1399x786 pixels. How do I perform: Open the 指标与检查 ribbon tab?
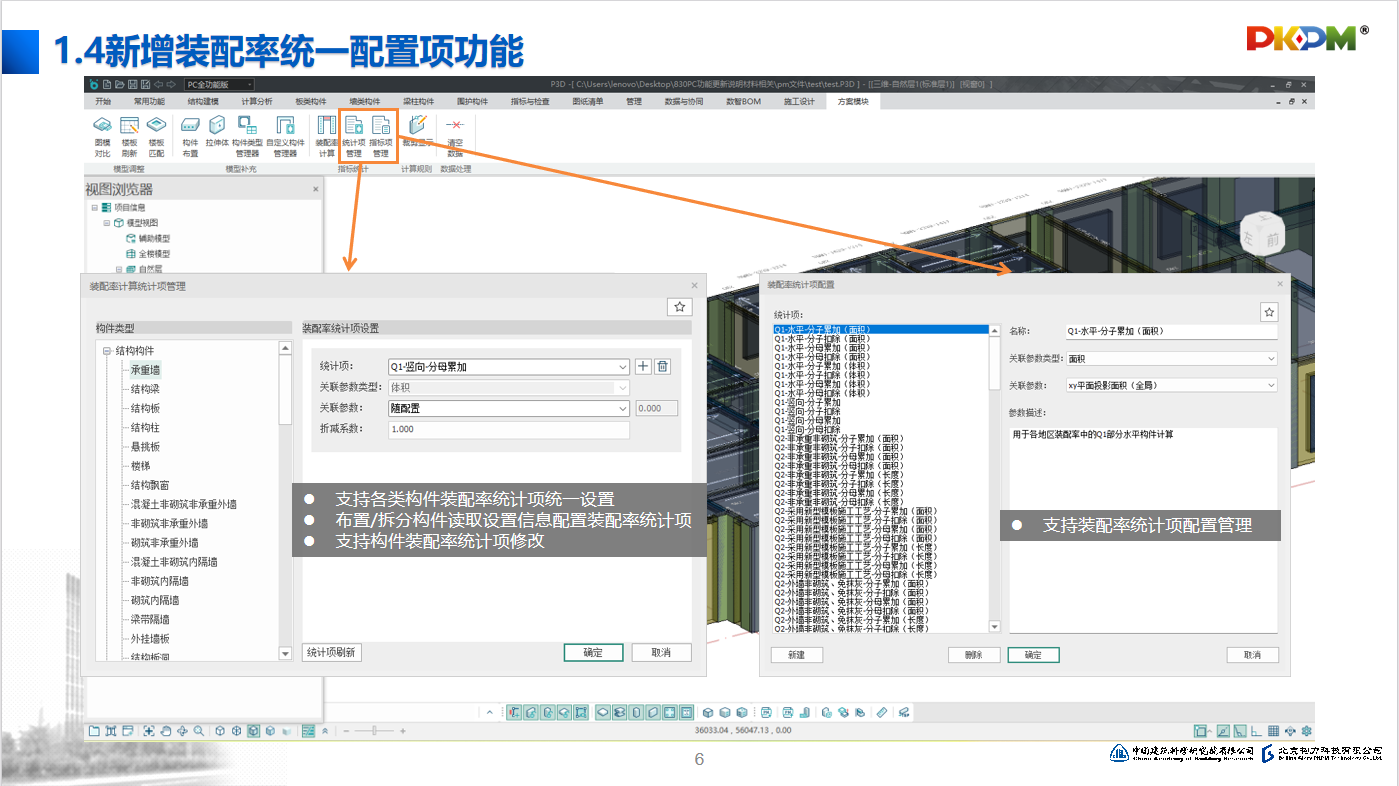click(x=530, y=102)
